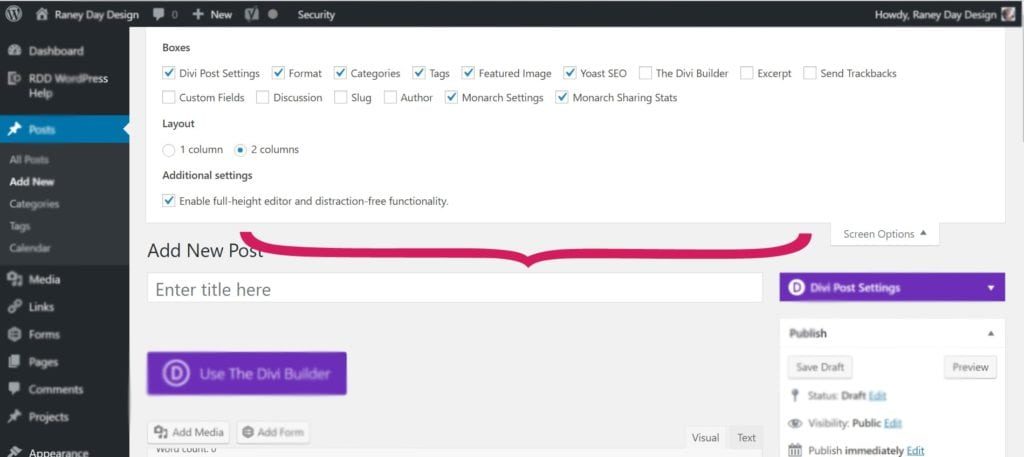Screen dimensions: 1024x457
Task: Edit the post Status link
Action: click(x=877, y=396)
